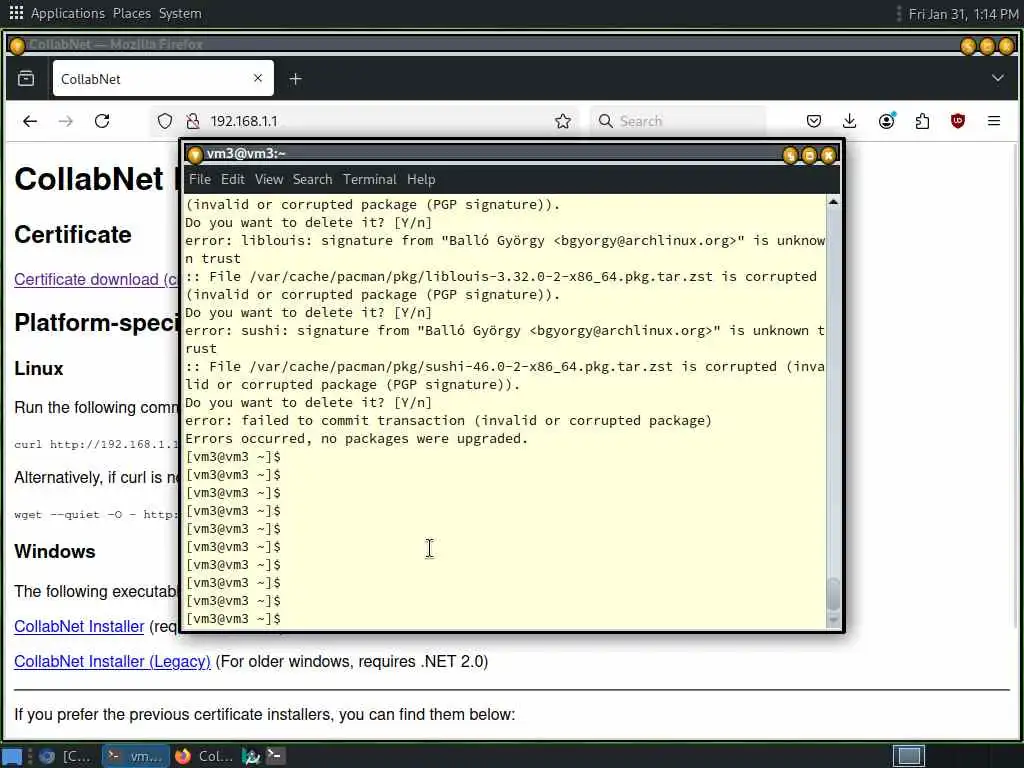The height and width of the screenshot is (768, 1024).
Task: Open the Firefox hamburger menu
Action: point(994,121)
